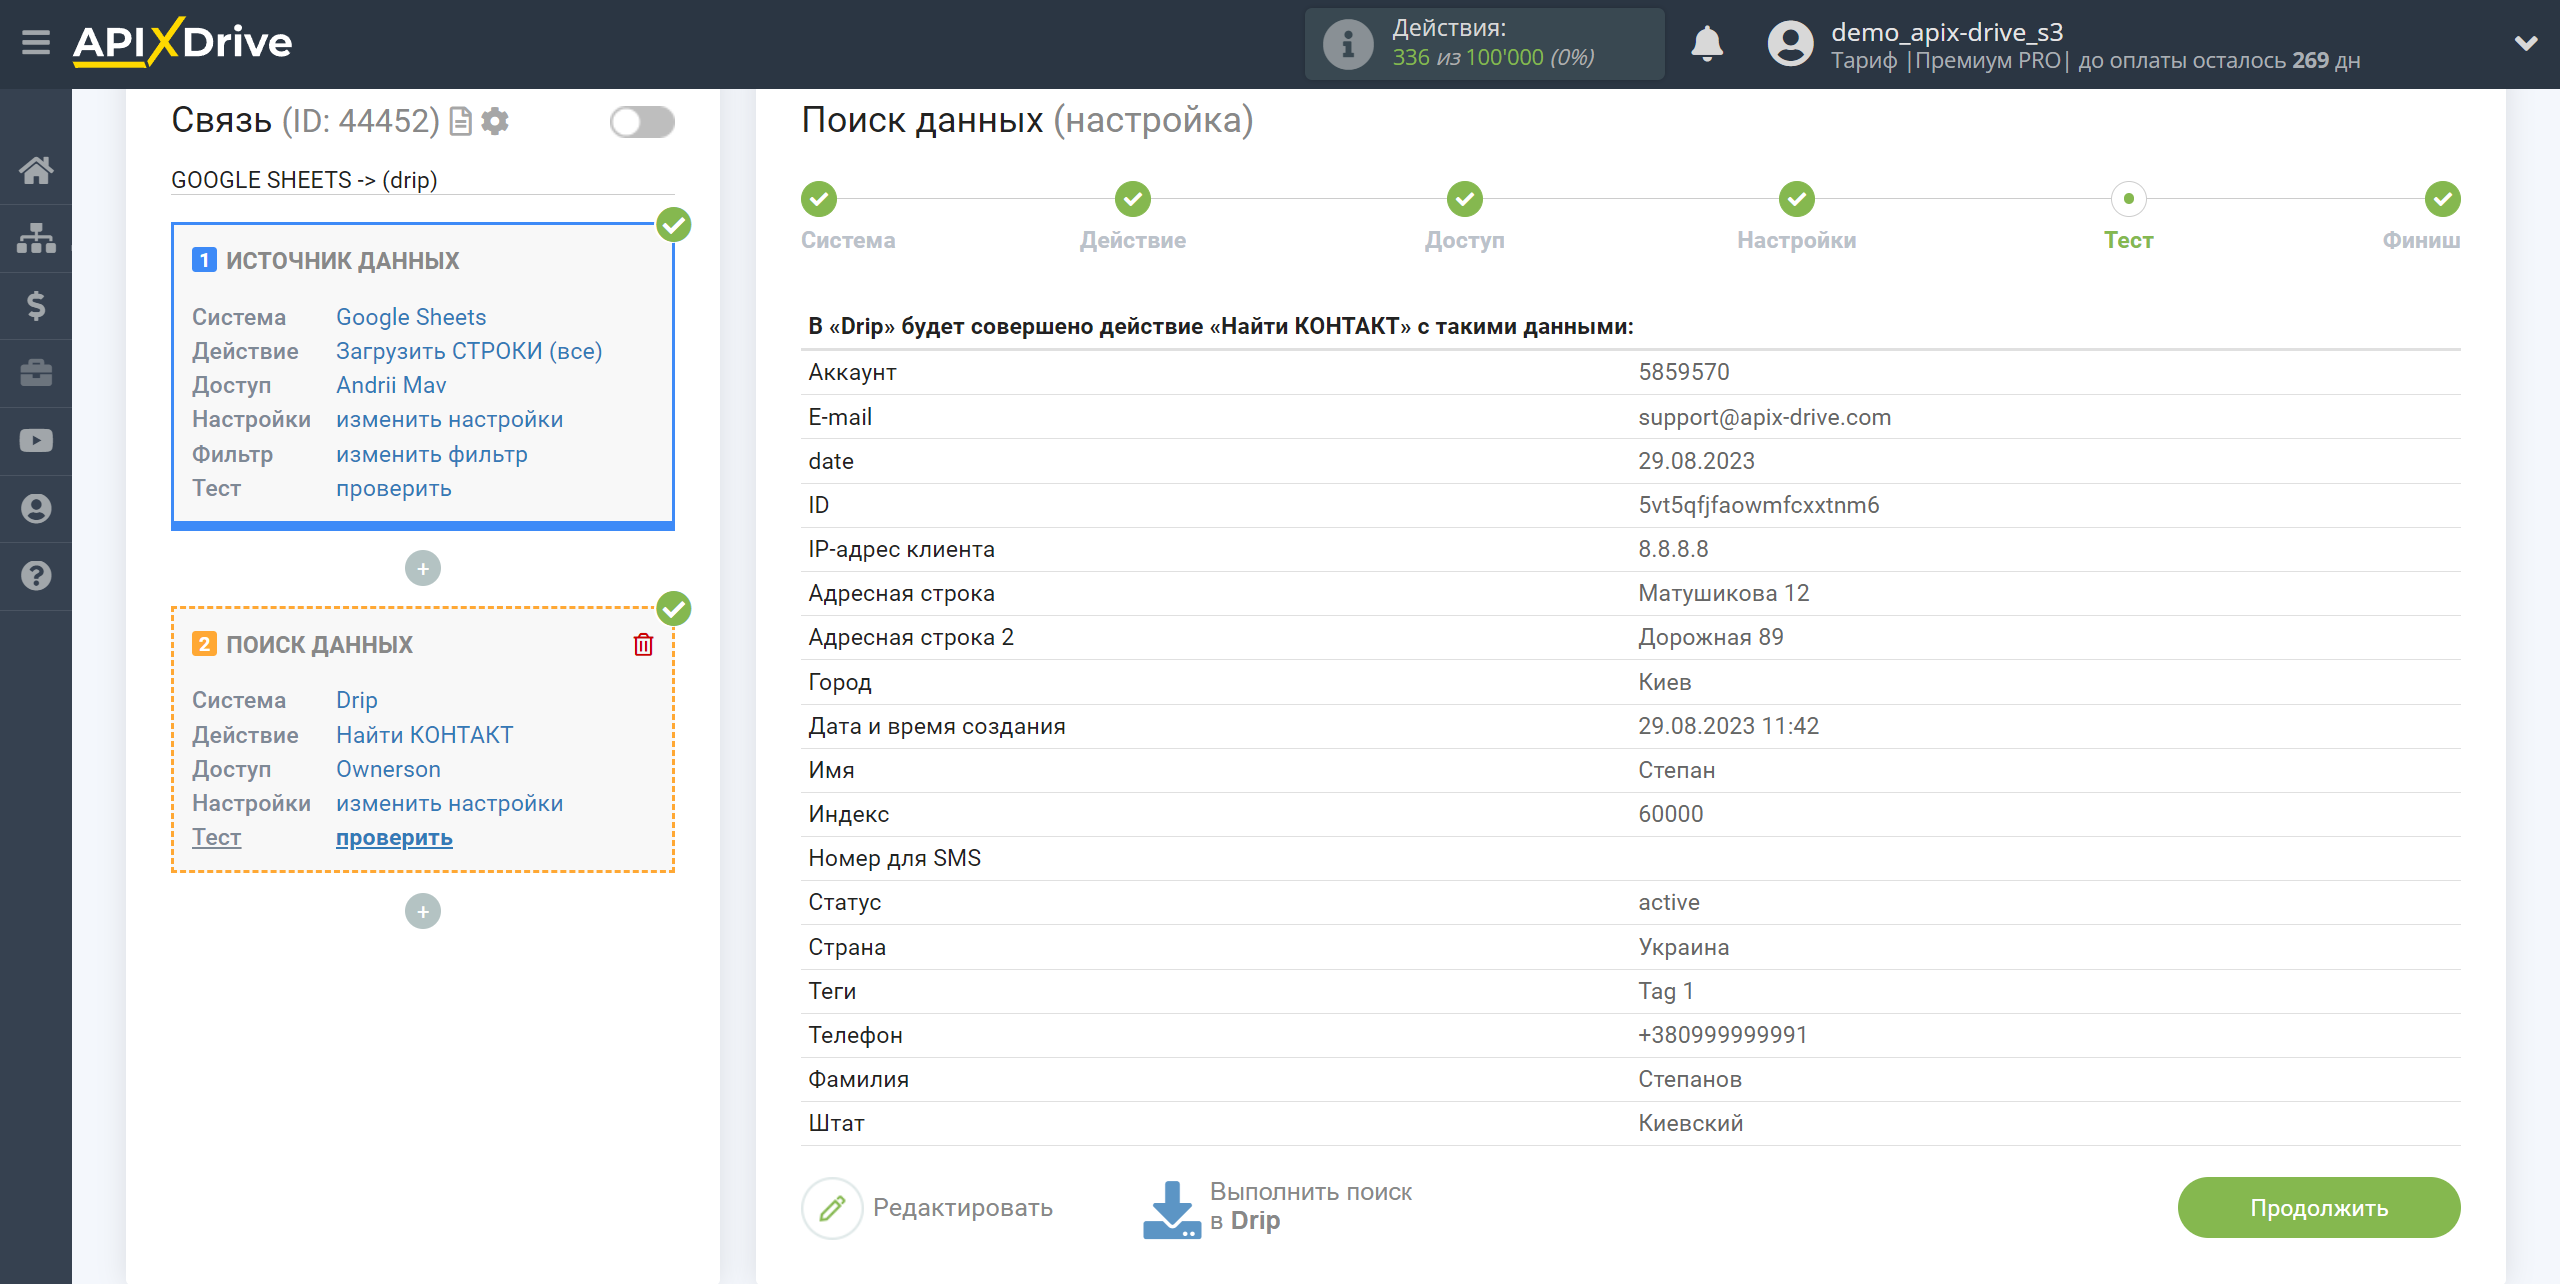Viewport: 2560px width, 1284px height.
Task: Open the connection settings gear icon
Action: [495, 121]
